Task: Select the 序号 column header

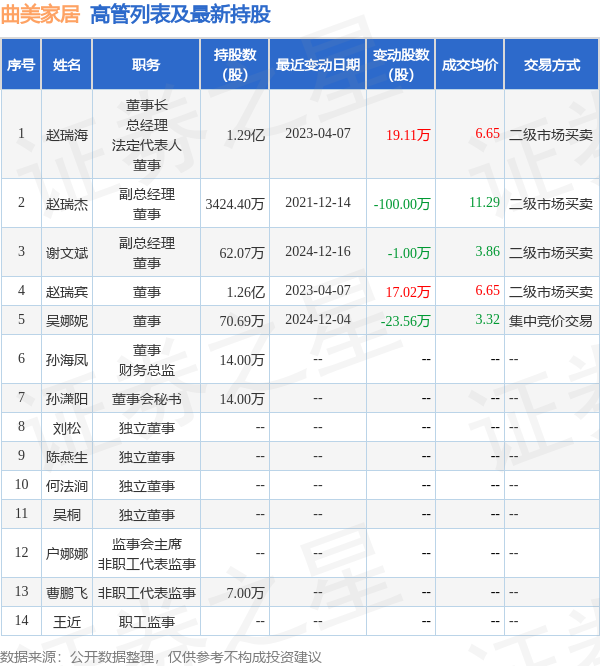Action: pos(21,65)
